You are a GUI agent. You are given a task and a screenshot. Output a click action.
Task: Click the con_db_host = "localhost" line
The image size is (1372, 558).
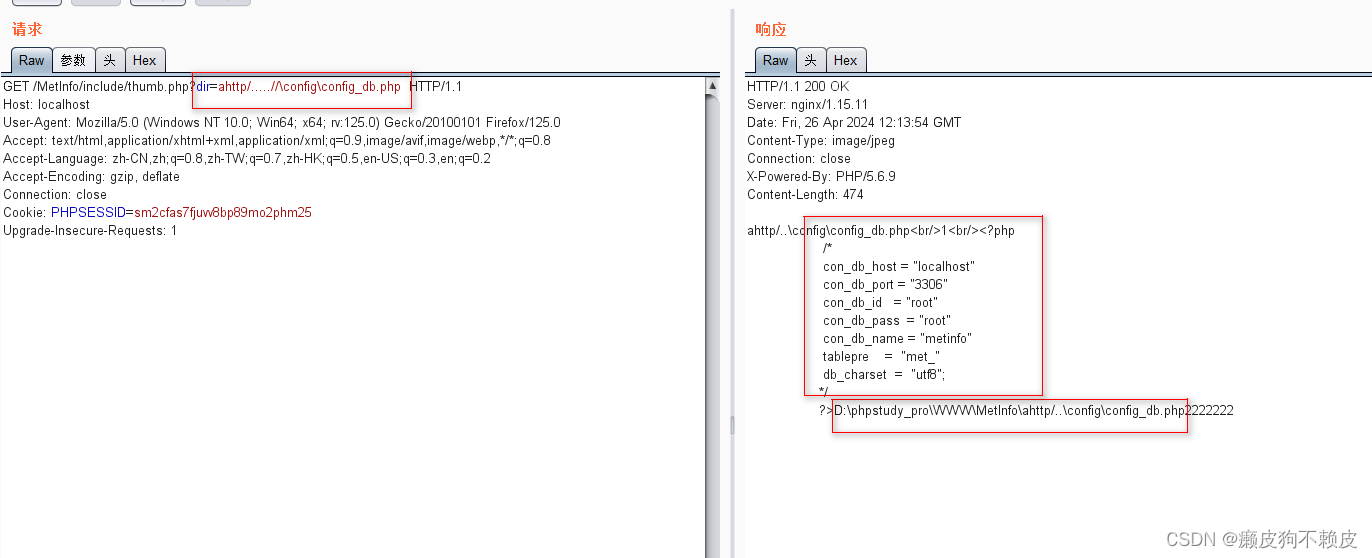[899, 267]
